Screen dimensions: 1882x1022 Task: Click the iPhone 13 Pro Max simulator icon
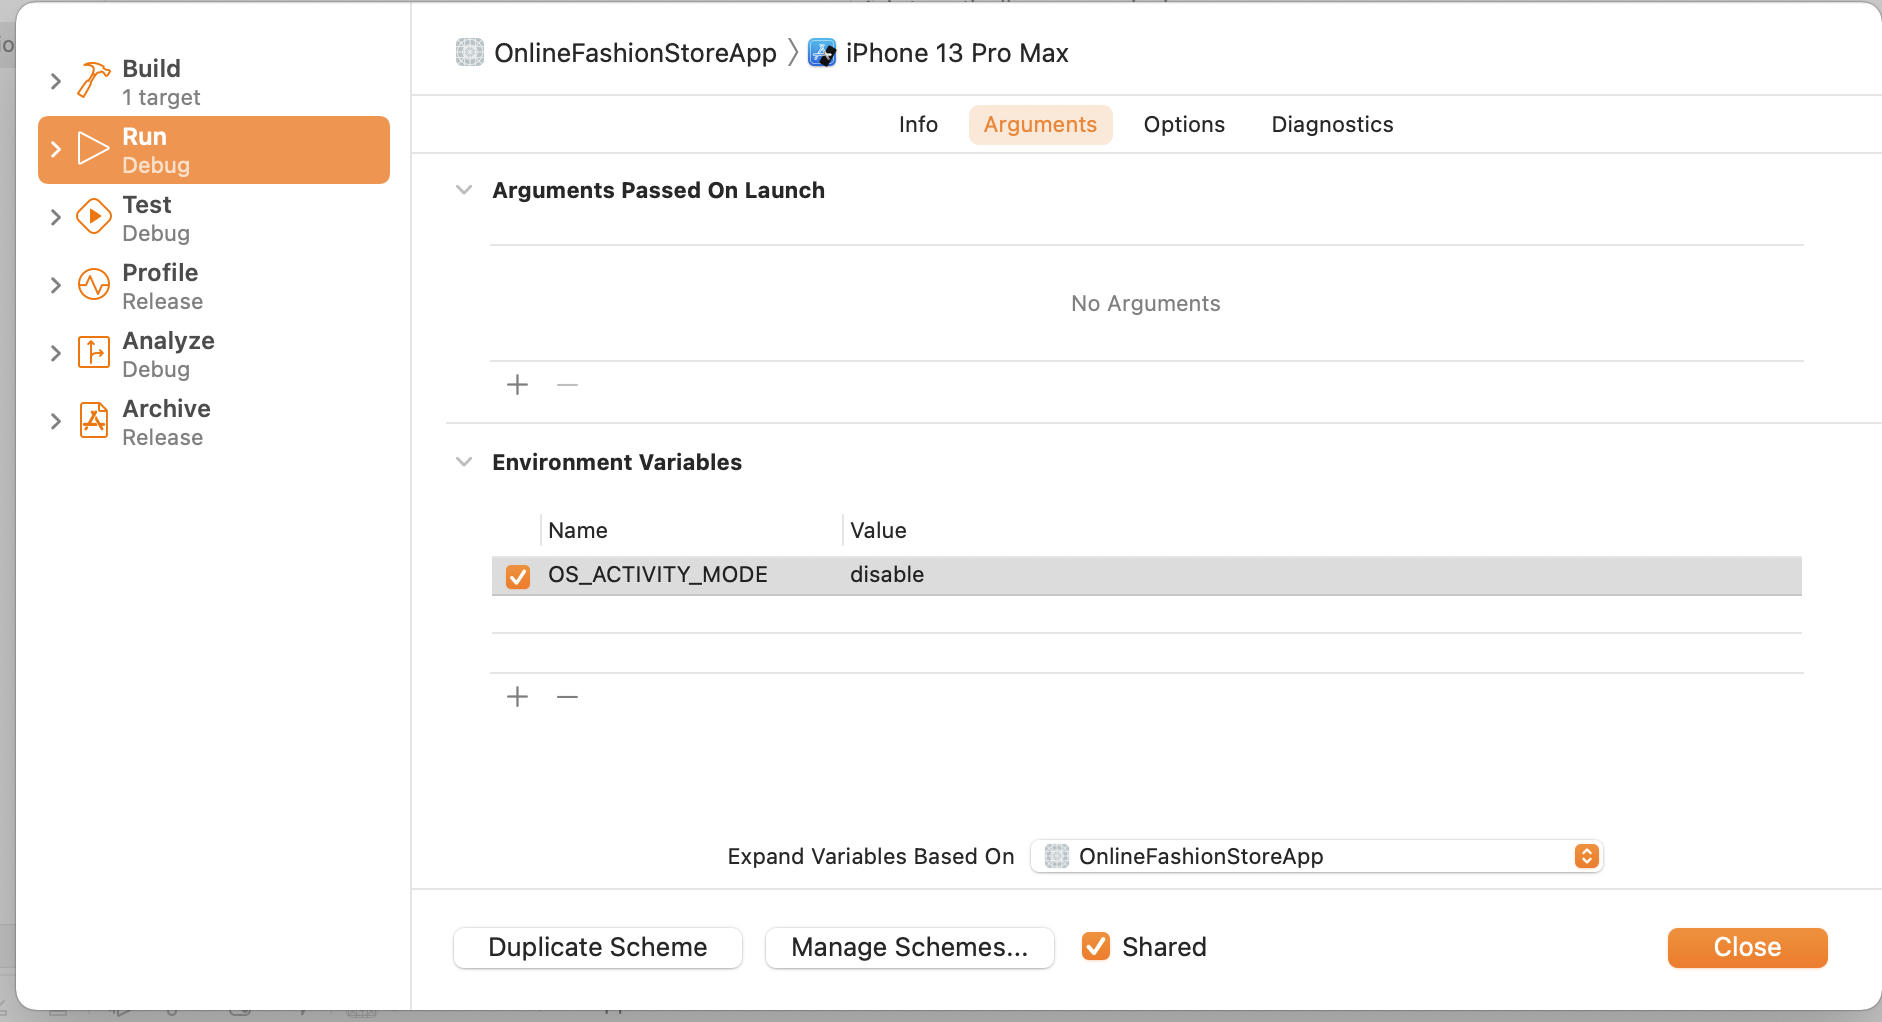point(822,53)
